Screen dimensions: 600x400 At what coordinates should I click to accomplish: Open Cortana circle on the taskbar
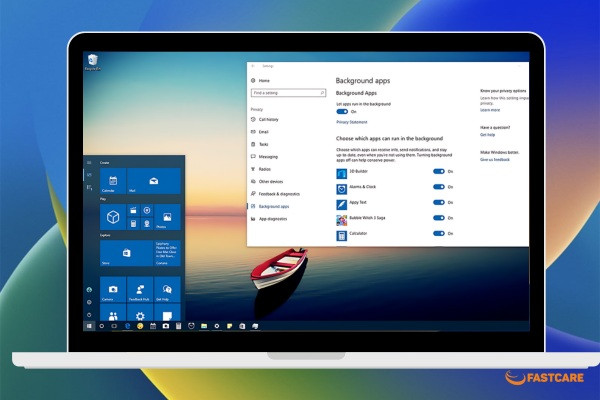[102, 326]
